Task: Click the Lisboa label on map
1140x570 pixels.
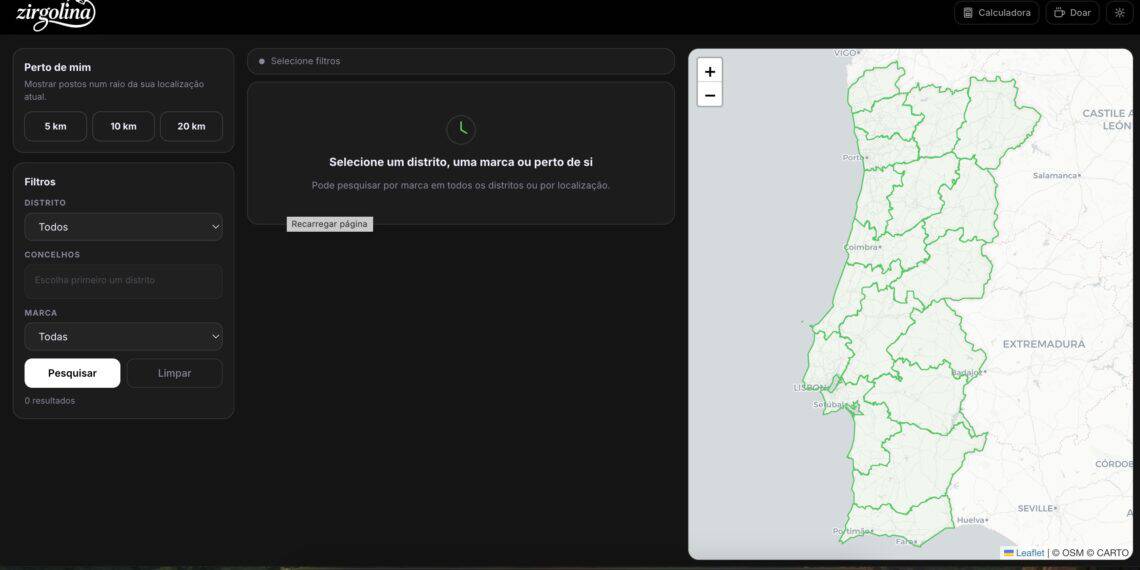Action: pyautogui.click(x=809, y=387)
